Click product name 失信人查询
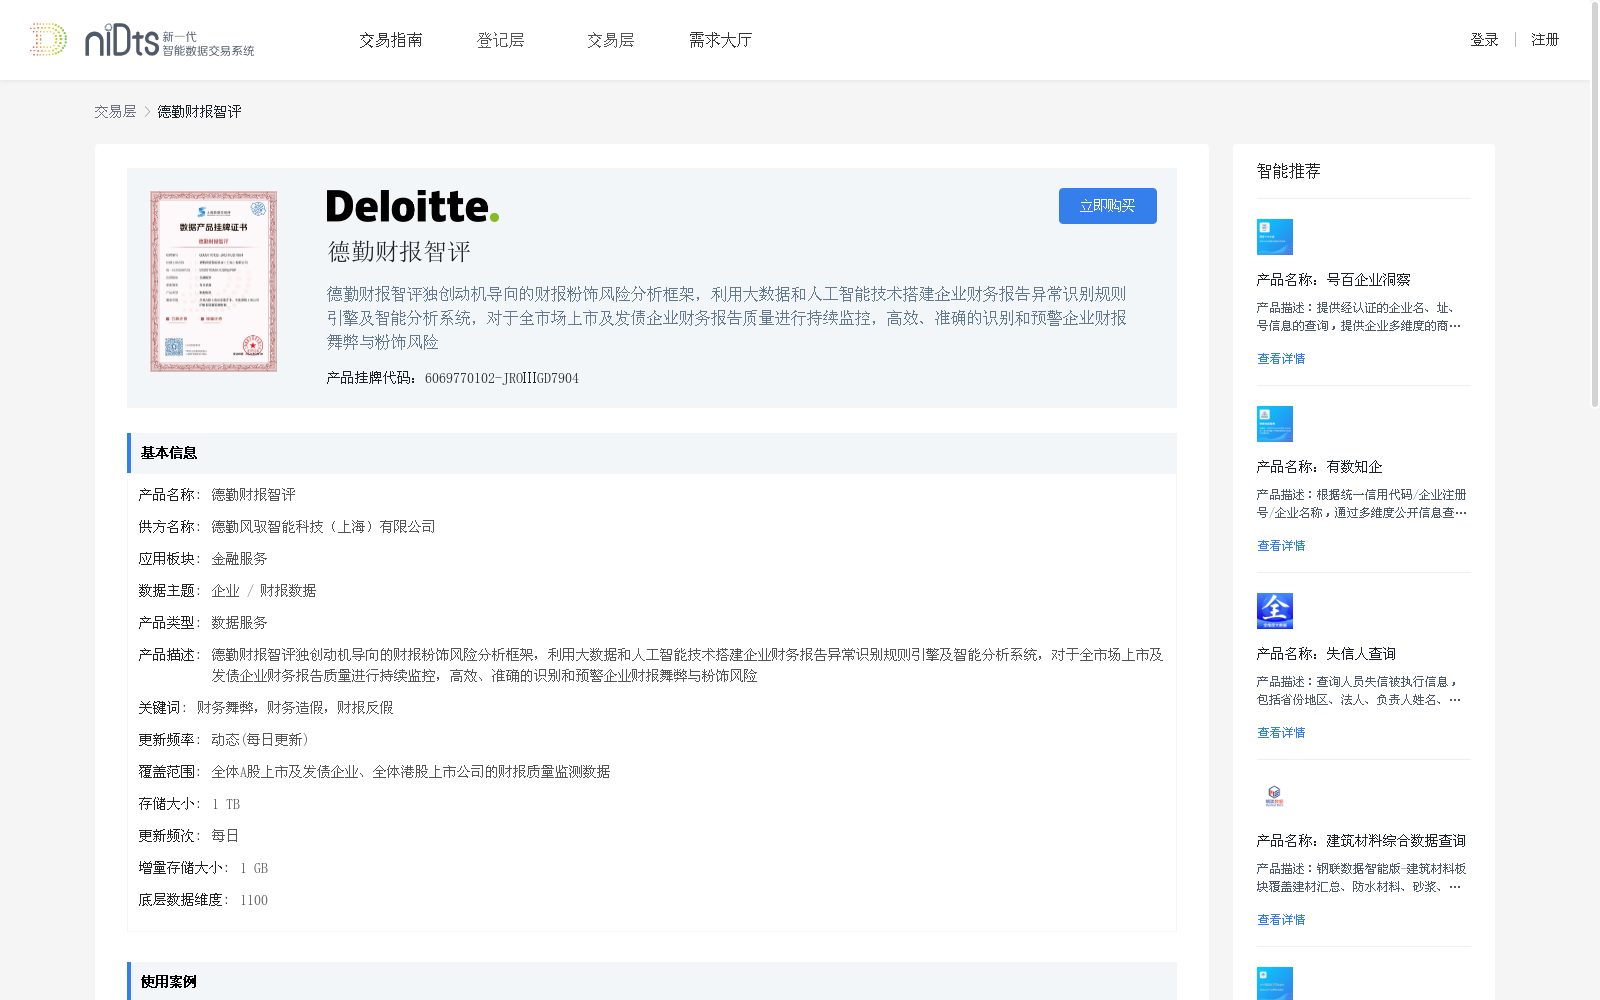Viewport: 1600px width, 1000px height. 1361,654
